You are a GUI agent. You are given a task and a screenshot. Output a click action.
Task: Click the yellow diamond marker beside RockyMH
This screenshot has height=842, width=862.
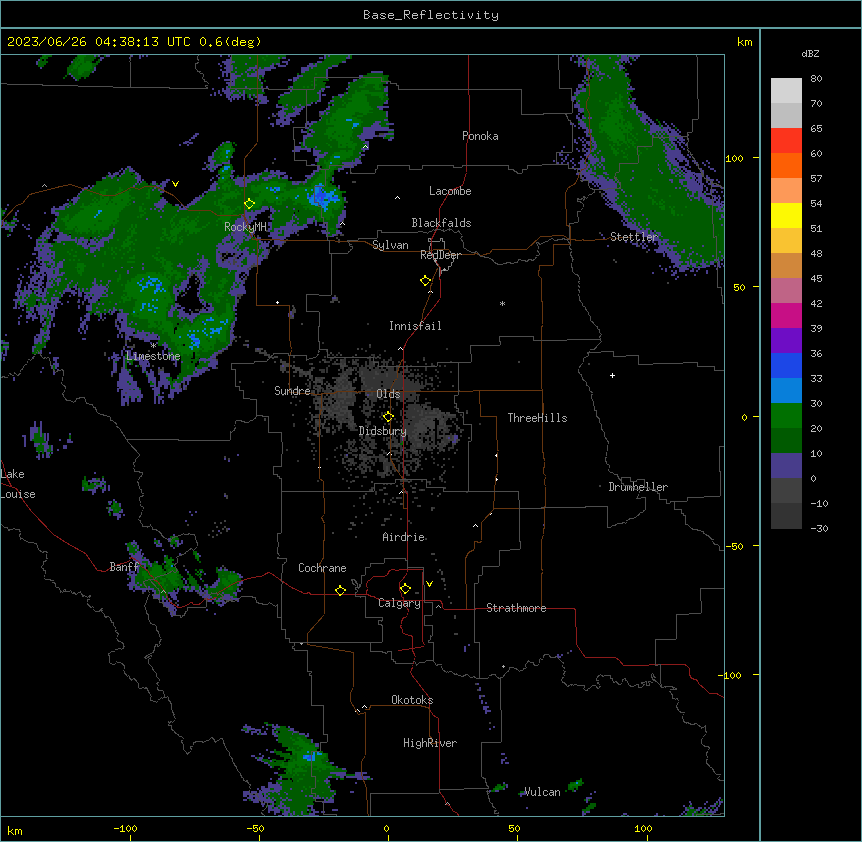[x=250, y=204]
